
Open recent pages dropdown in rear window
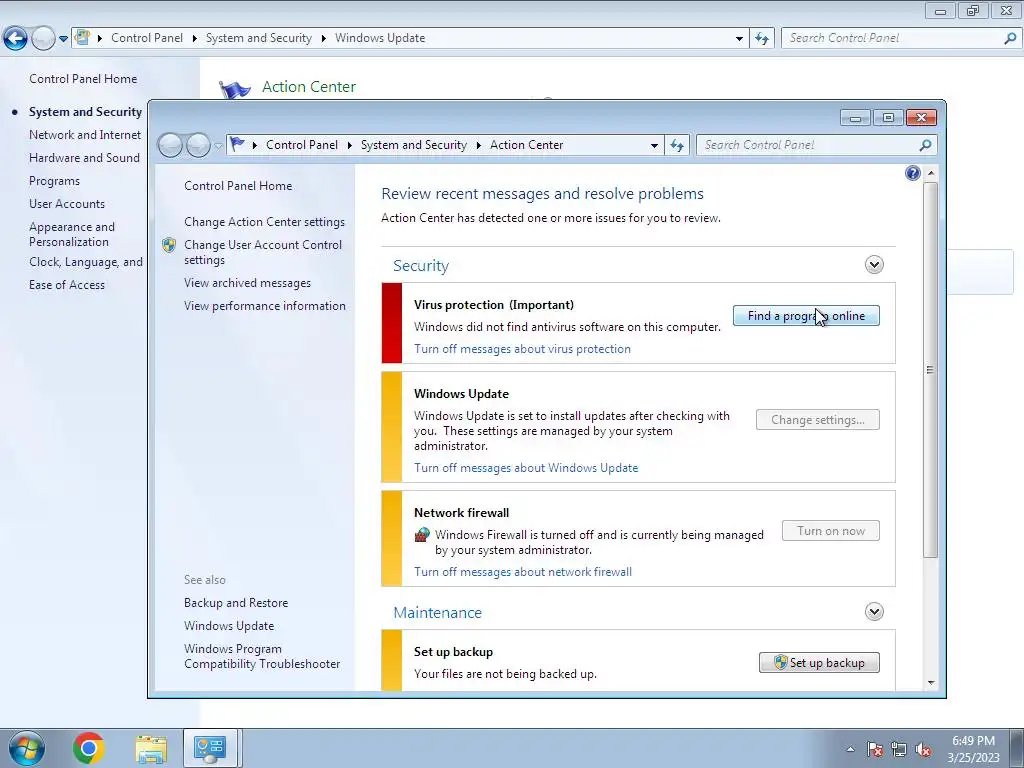click(63, 39)
